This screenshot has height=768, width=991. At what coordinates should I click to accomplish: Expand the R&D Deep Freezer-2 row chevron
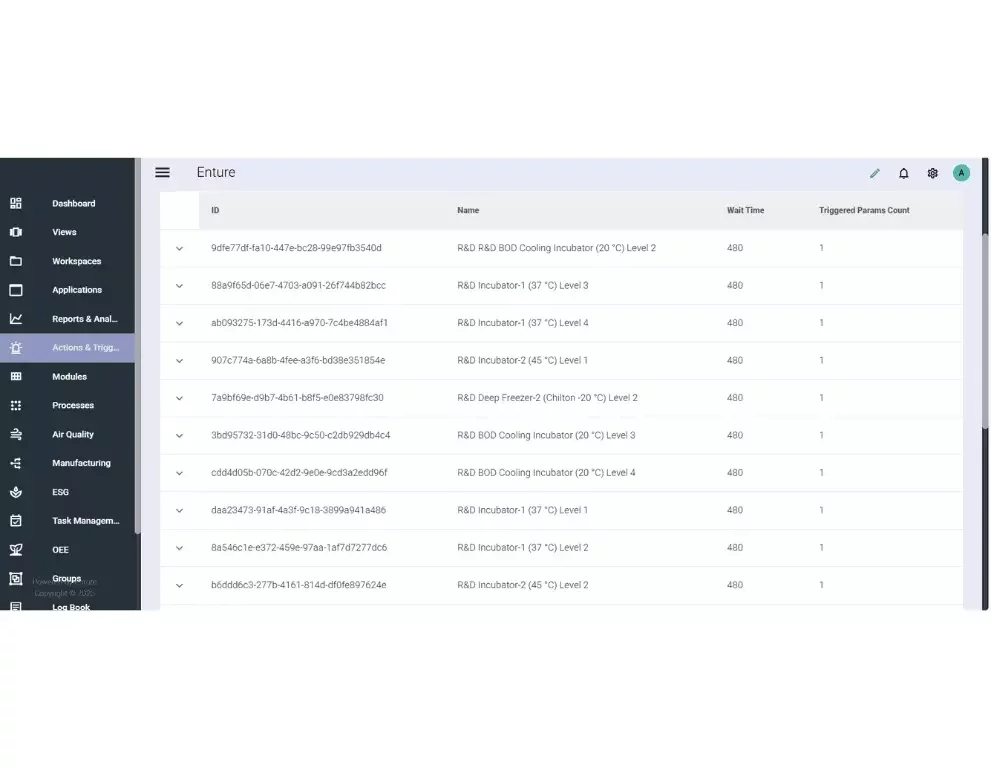(180, 398)
